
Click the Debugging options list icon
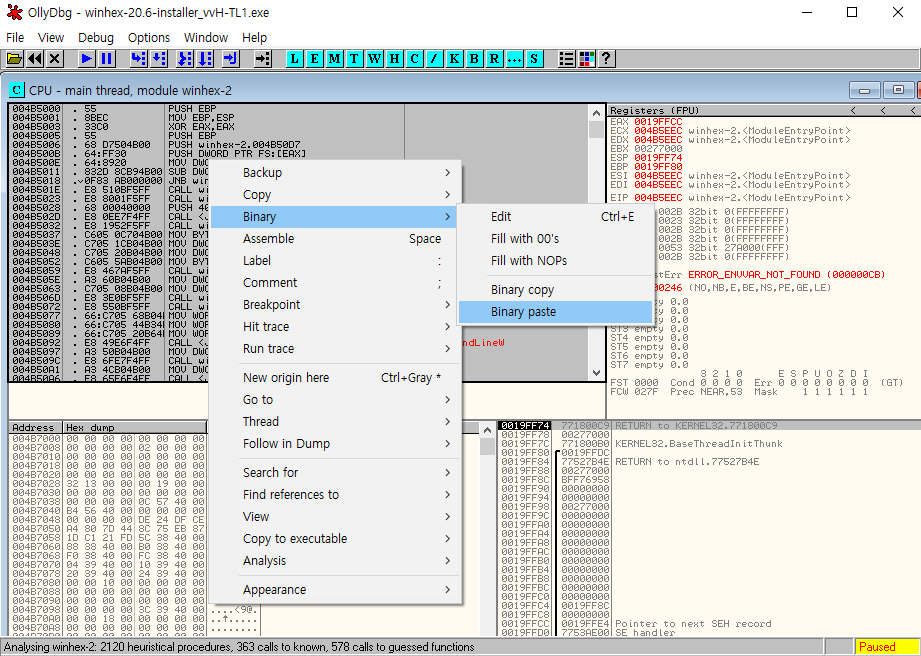point(566,59)
